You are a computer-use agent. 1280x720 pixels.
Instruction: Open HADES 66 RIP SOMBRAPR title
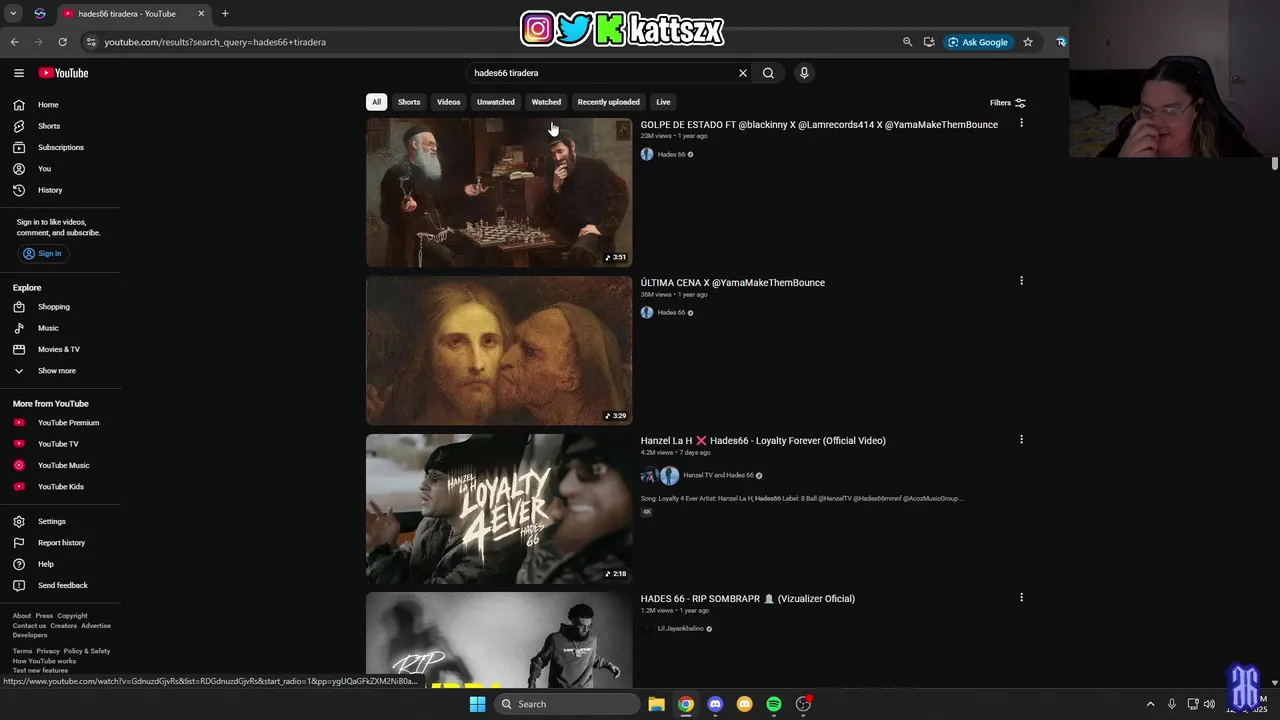(x=748, y=599)
